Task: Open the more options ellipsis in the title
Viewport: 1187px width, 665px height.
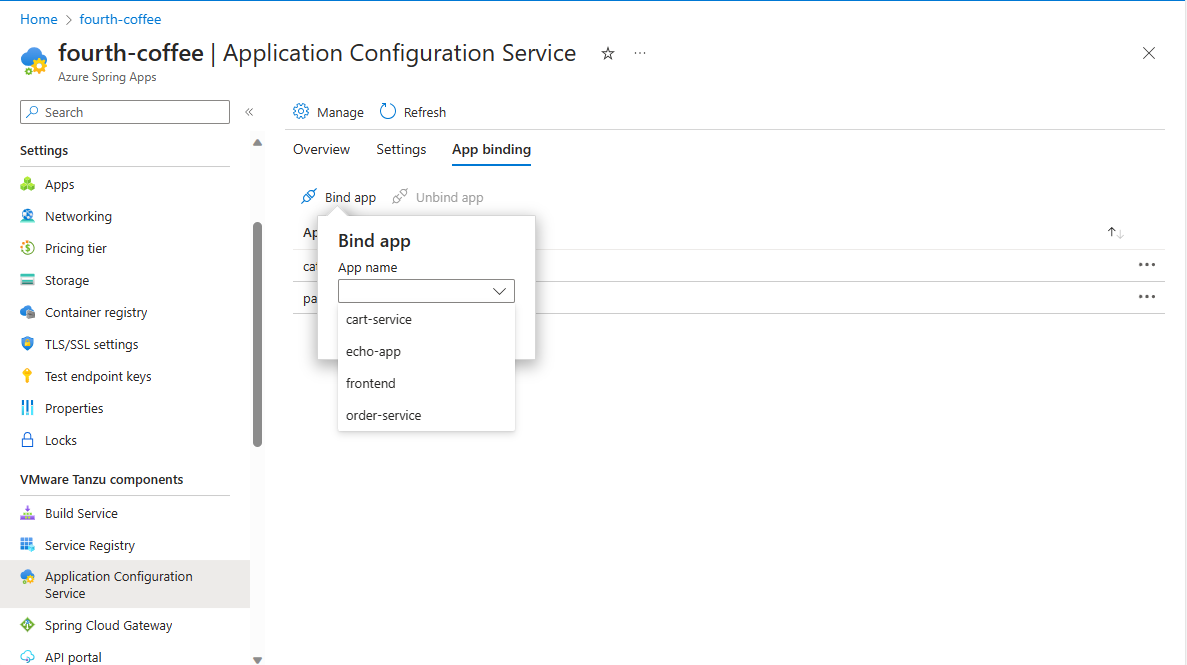Action: (640, 54)
